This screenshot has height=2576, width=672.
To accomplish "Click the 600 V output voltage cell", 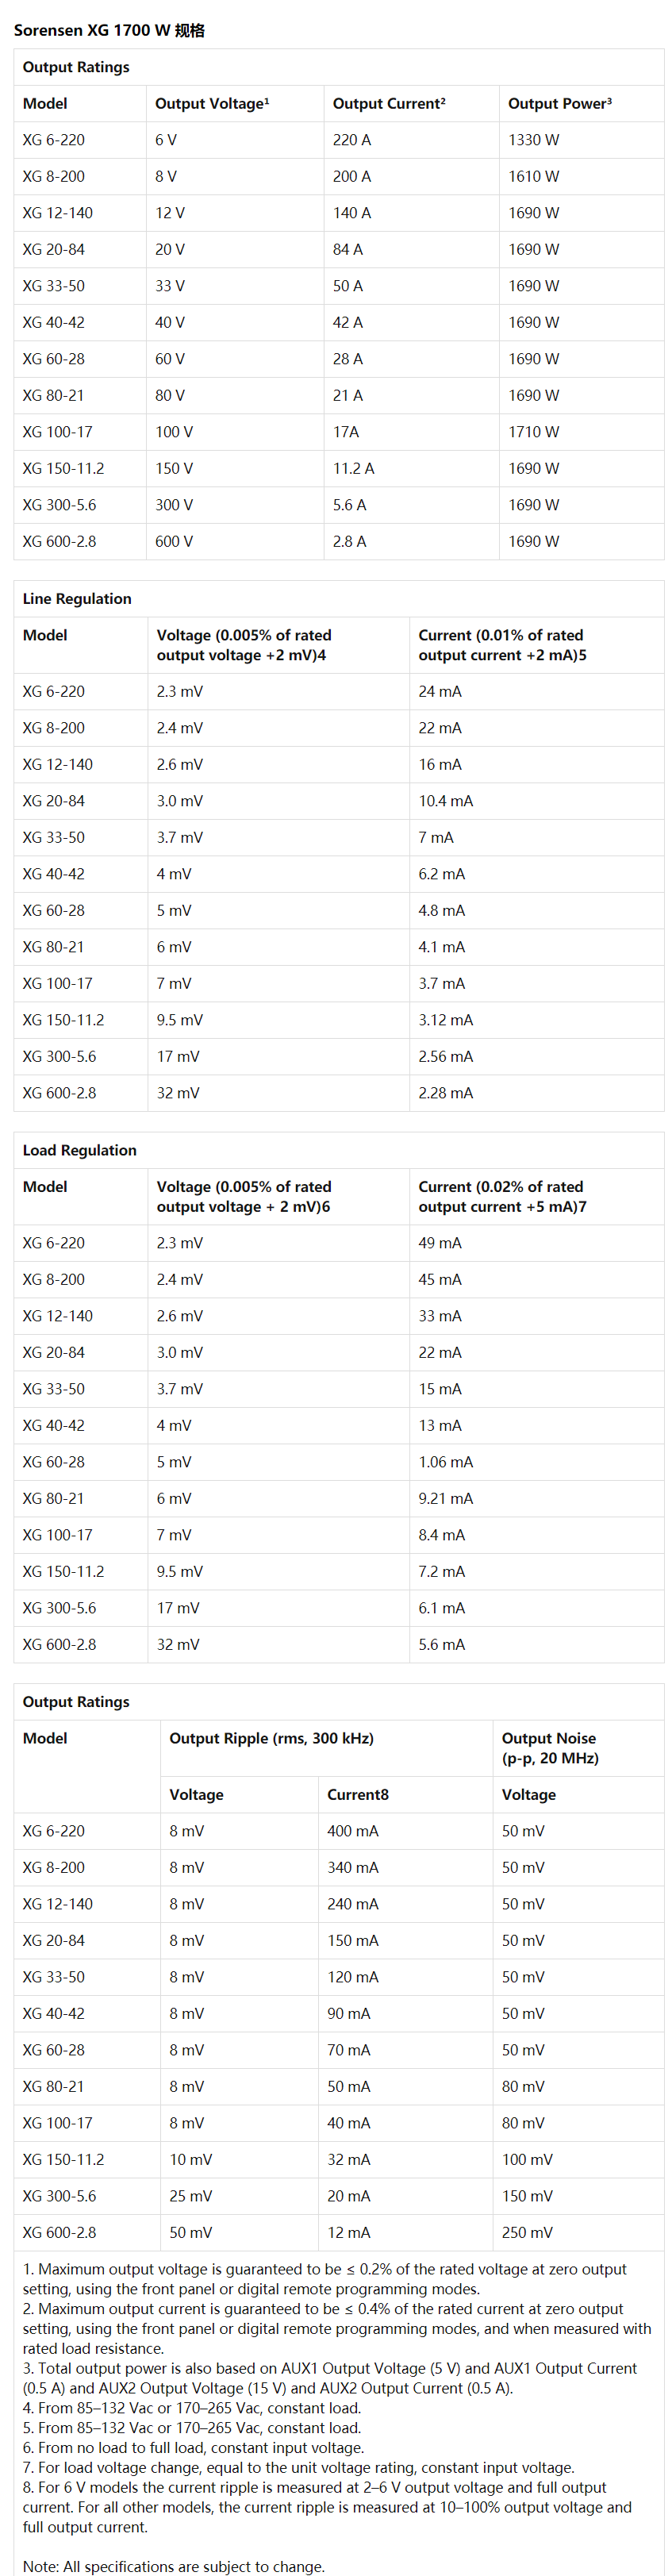I will pyautogui.click(x=174, y=541).
